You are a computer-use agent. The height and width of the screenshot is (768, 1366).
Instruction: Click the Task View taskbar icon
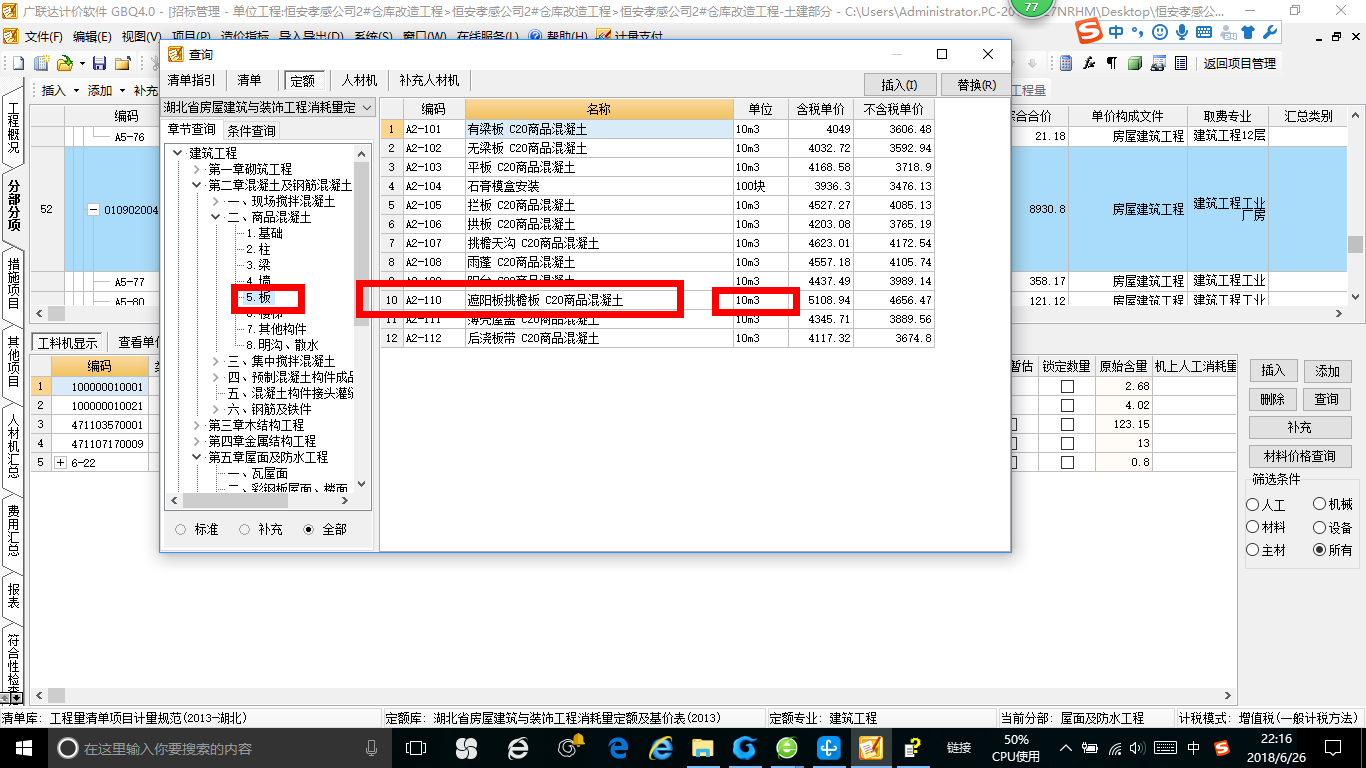click(x=417, y=747)
